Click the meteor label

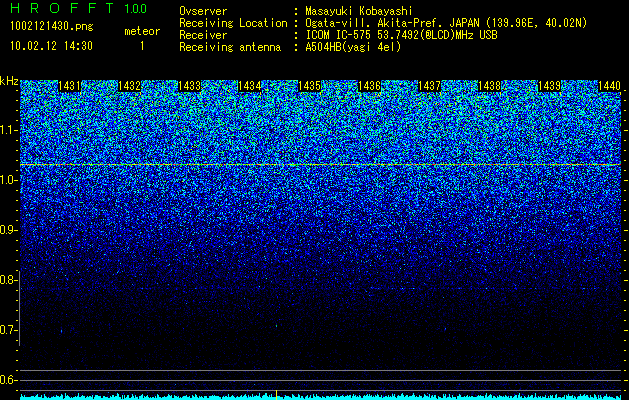tap(142, 31)
